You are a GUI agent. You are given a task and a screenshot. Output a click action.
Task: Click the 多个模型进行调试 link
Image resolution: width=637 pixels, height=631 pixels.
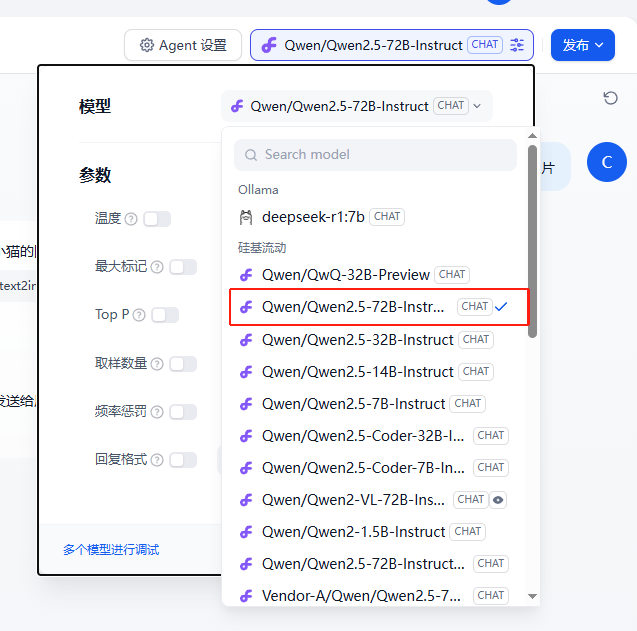111,550
